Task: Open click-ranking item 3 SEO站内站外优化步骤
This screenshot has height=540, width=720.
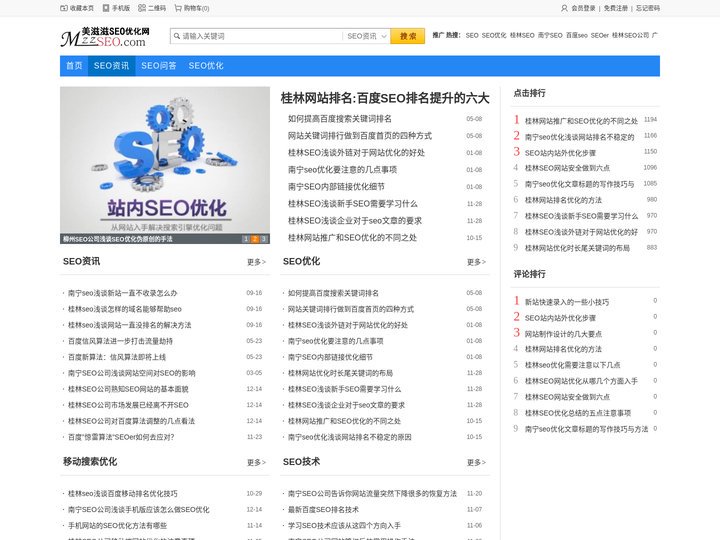Action: [x=560, y=153]
